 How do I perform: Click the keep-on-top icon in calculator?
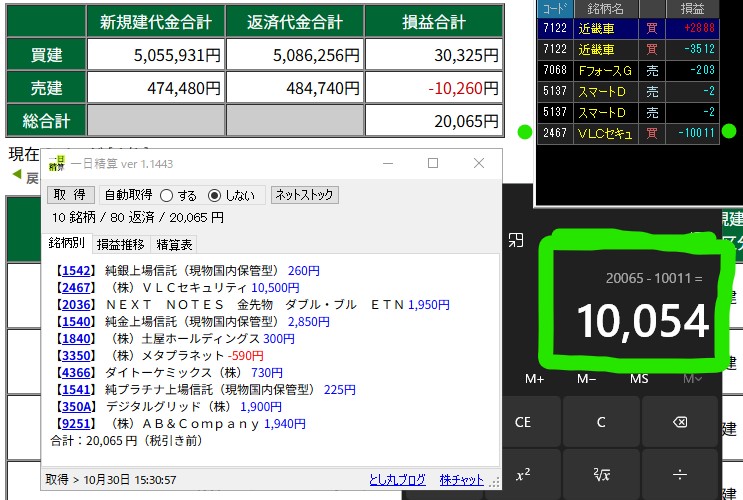point(516,239)
